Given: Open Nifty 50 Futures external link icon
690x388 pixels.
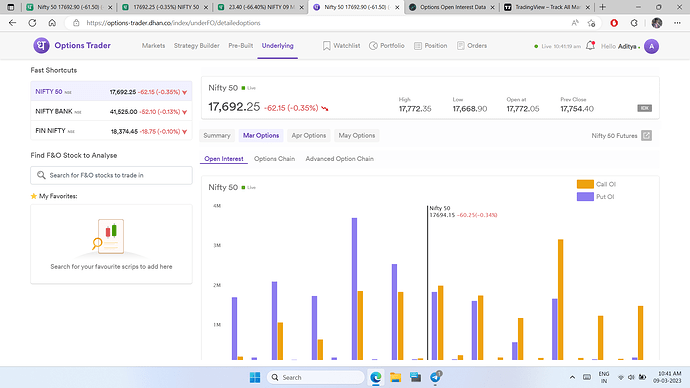Looking at the screenshot, I should (646, 135).
